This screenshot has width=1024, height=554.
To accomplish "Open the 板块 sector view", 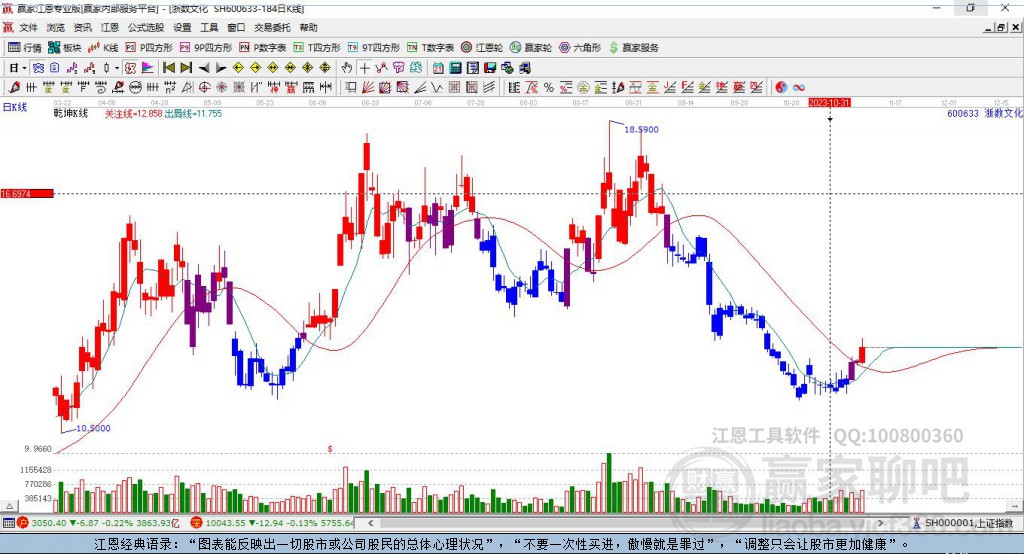I will pyautogui.click(x=65, y=48).
